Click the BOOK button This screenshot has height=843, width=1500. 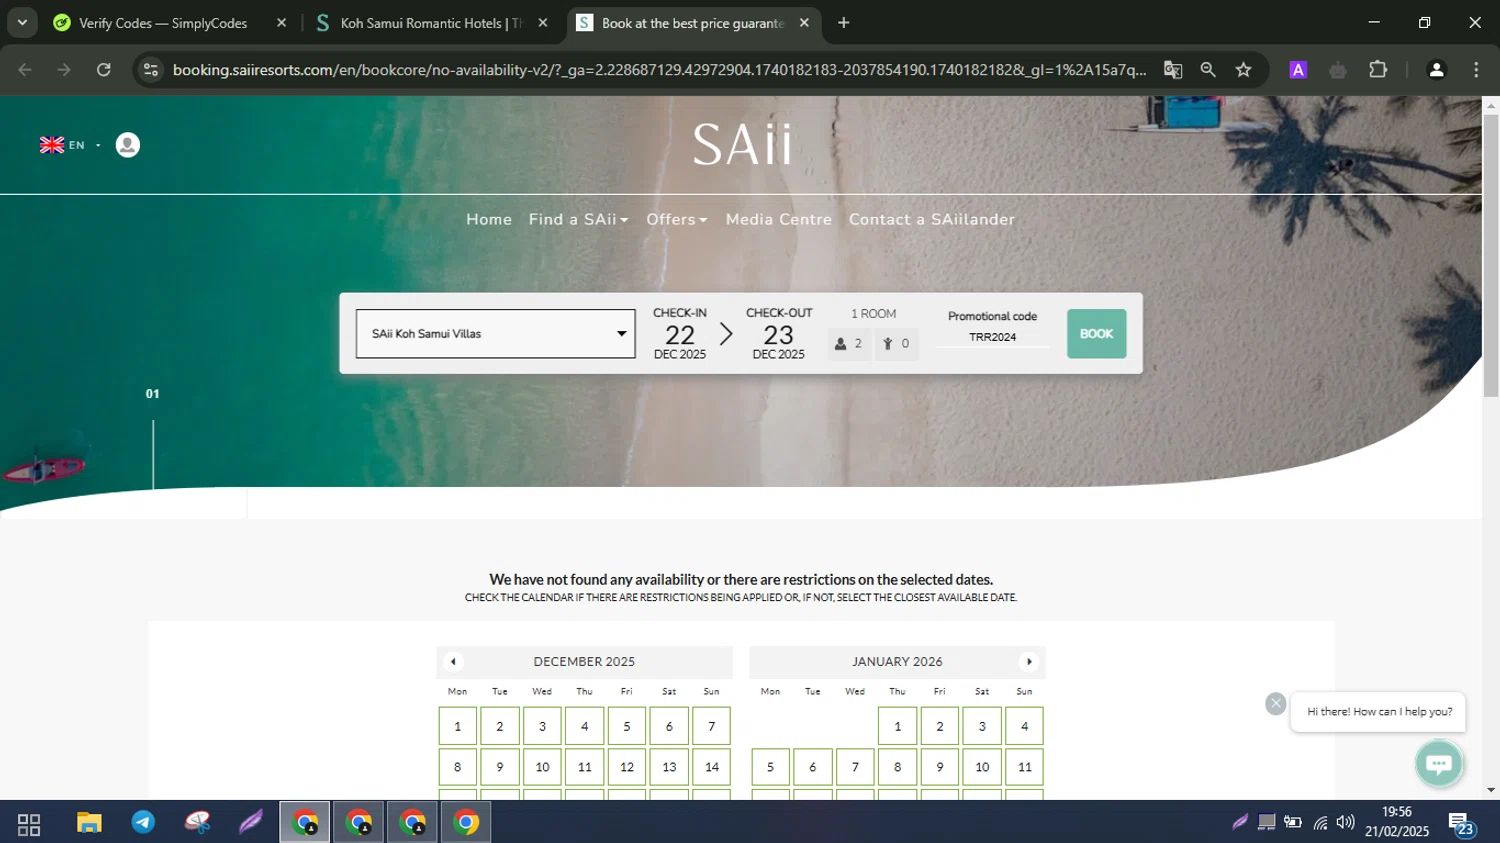tap(1097, 333)
